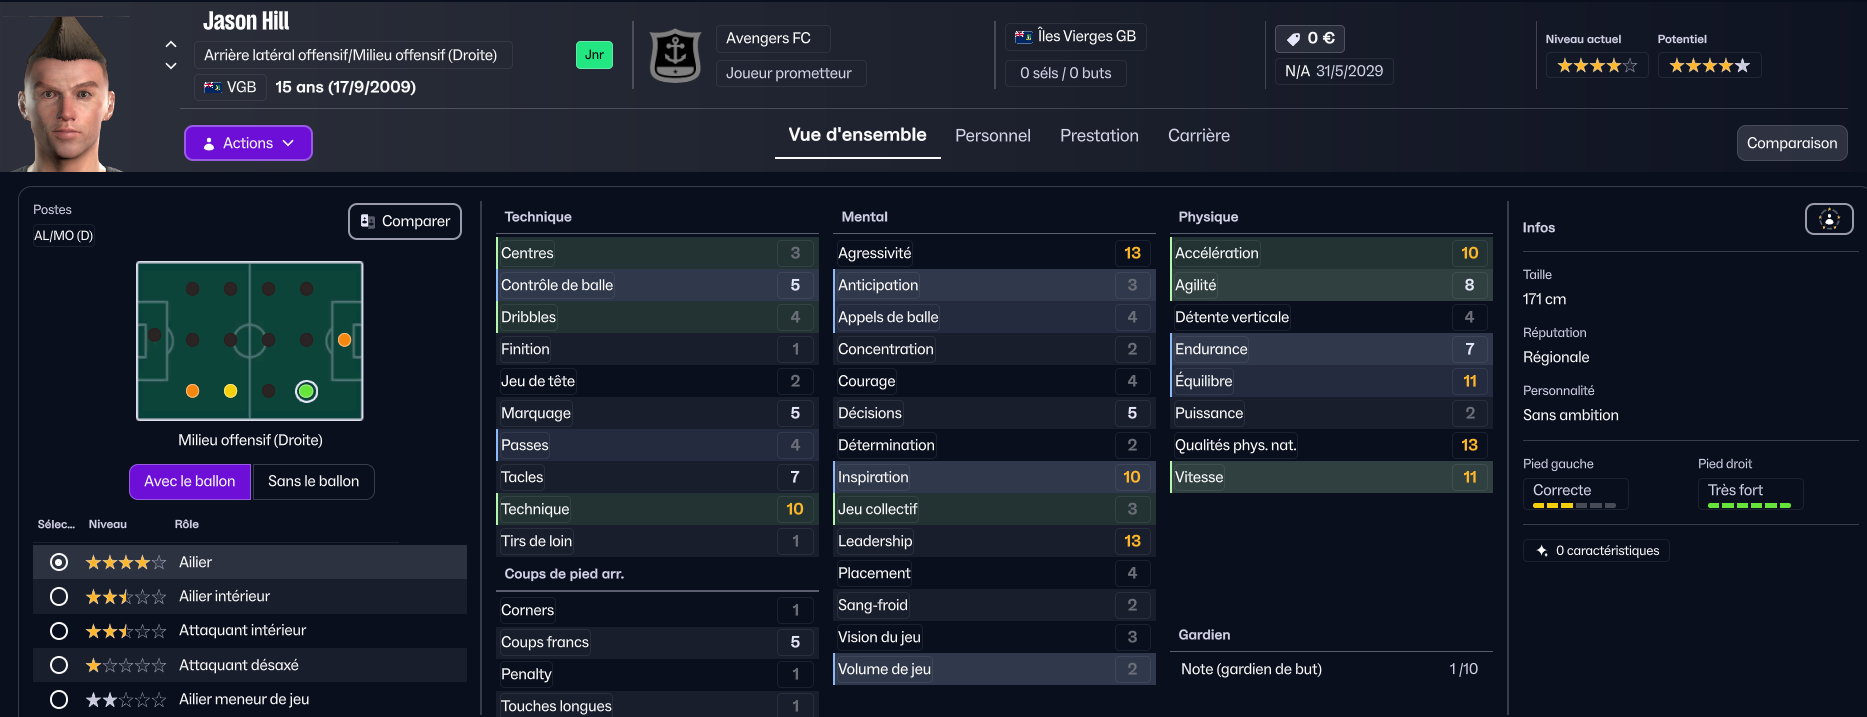Open the Carrière tab
The width and height of the screenshot is (1867, 717).
click(x=1198, y=136)
